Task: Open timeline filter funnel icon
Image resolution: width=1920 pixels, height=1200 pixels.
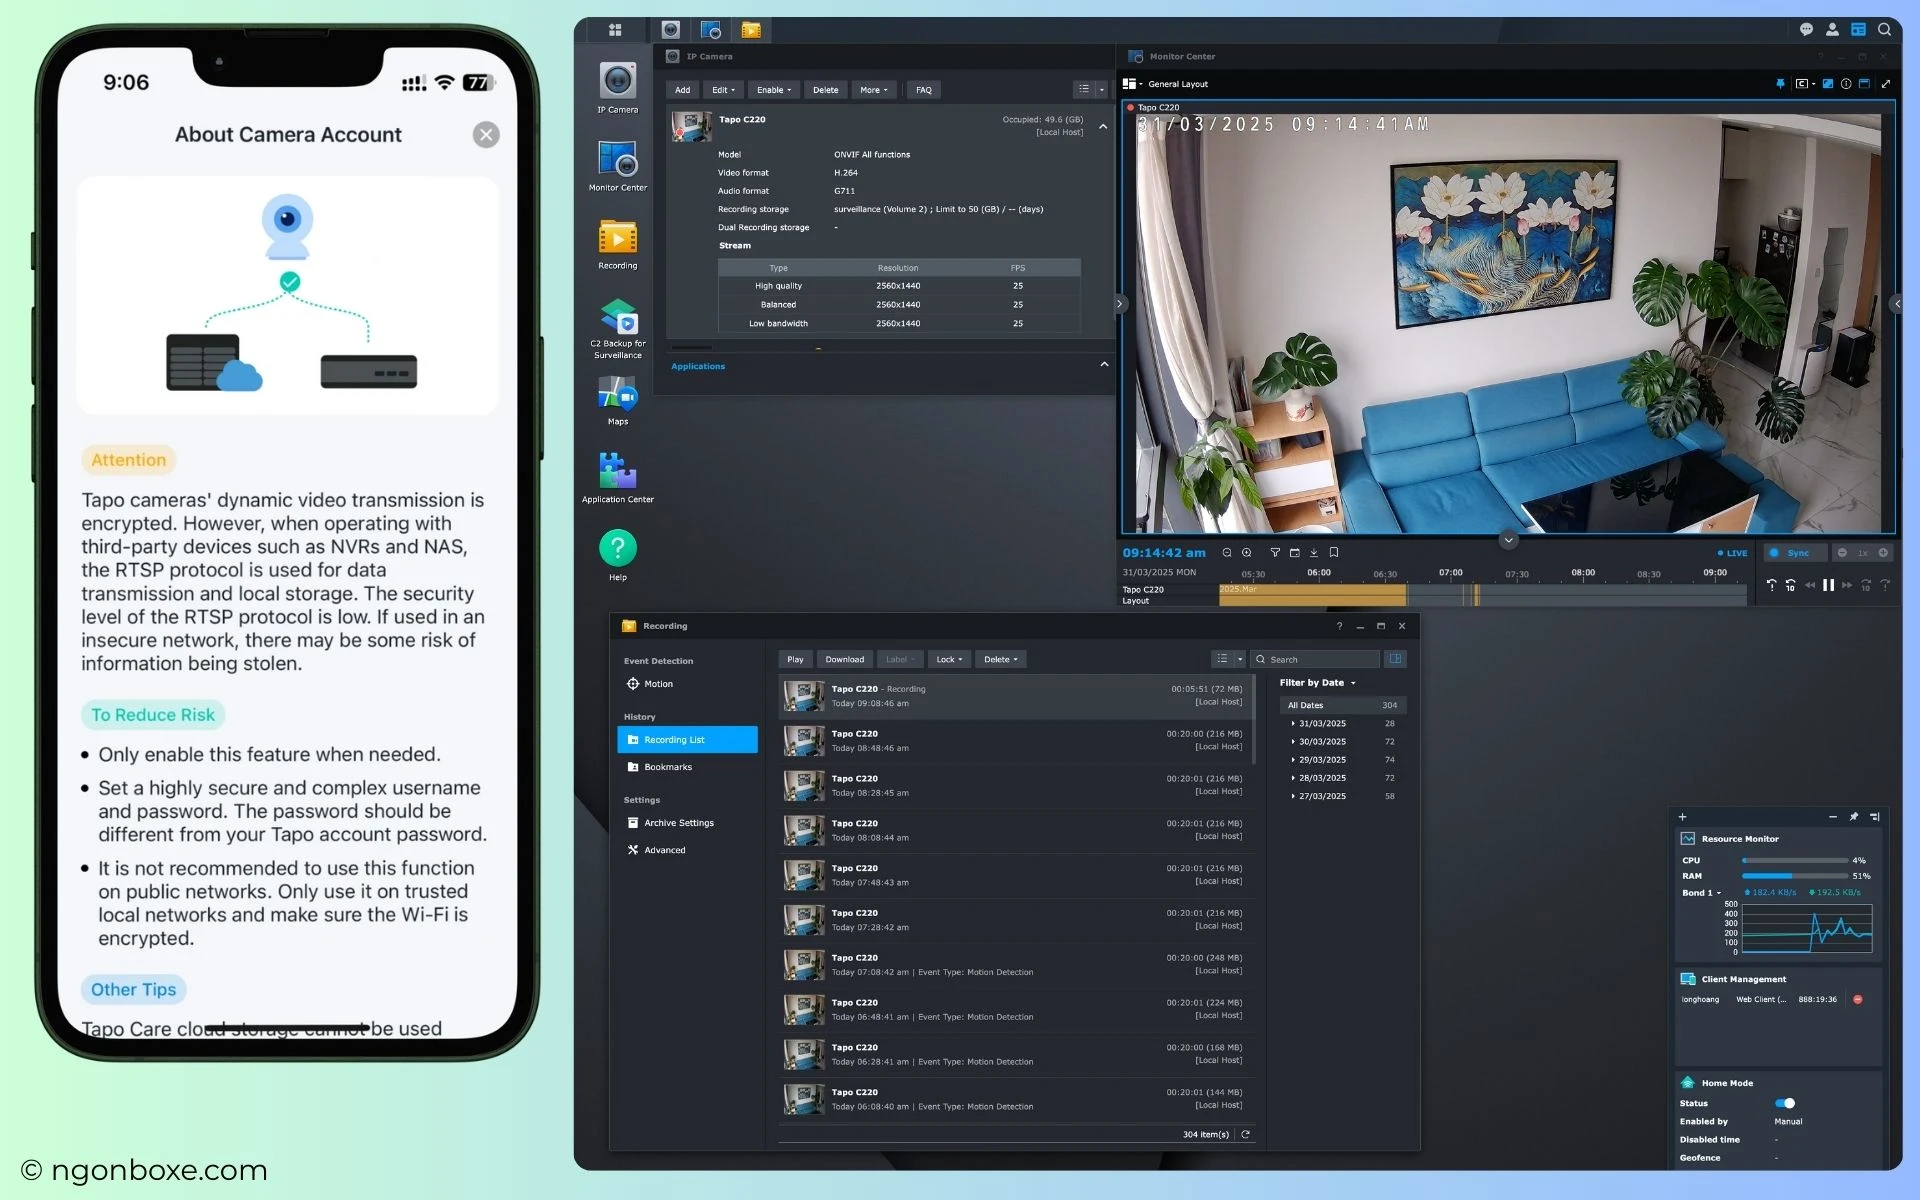Action: tap(1275, 552)
